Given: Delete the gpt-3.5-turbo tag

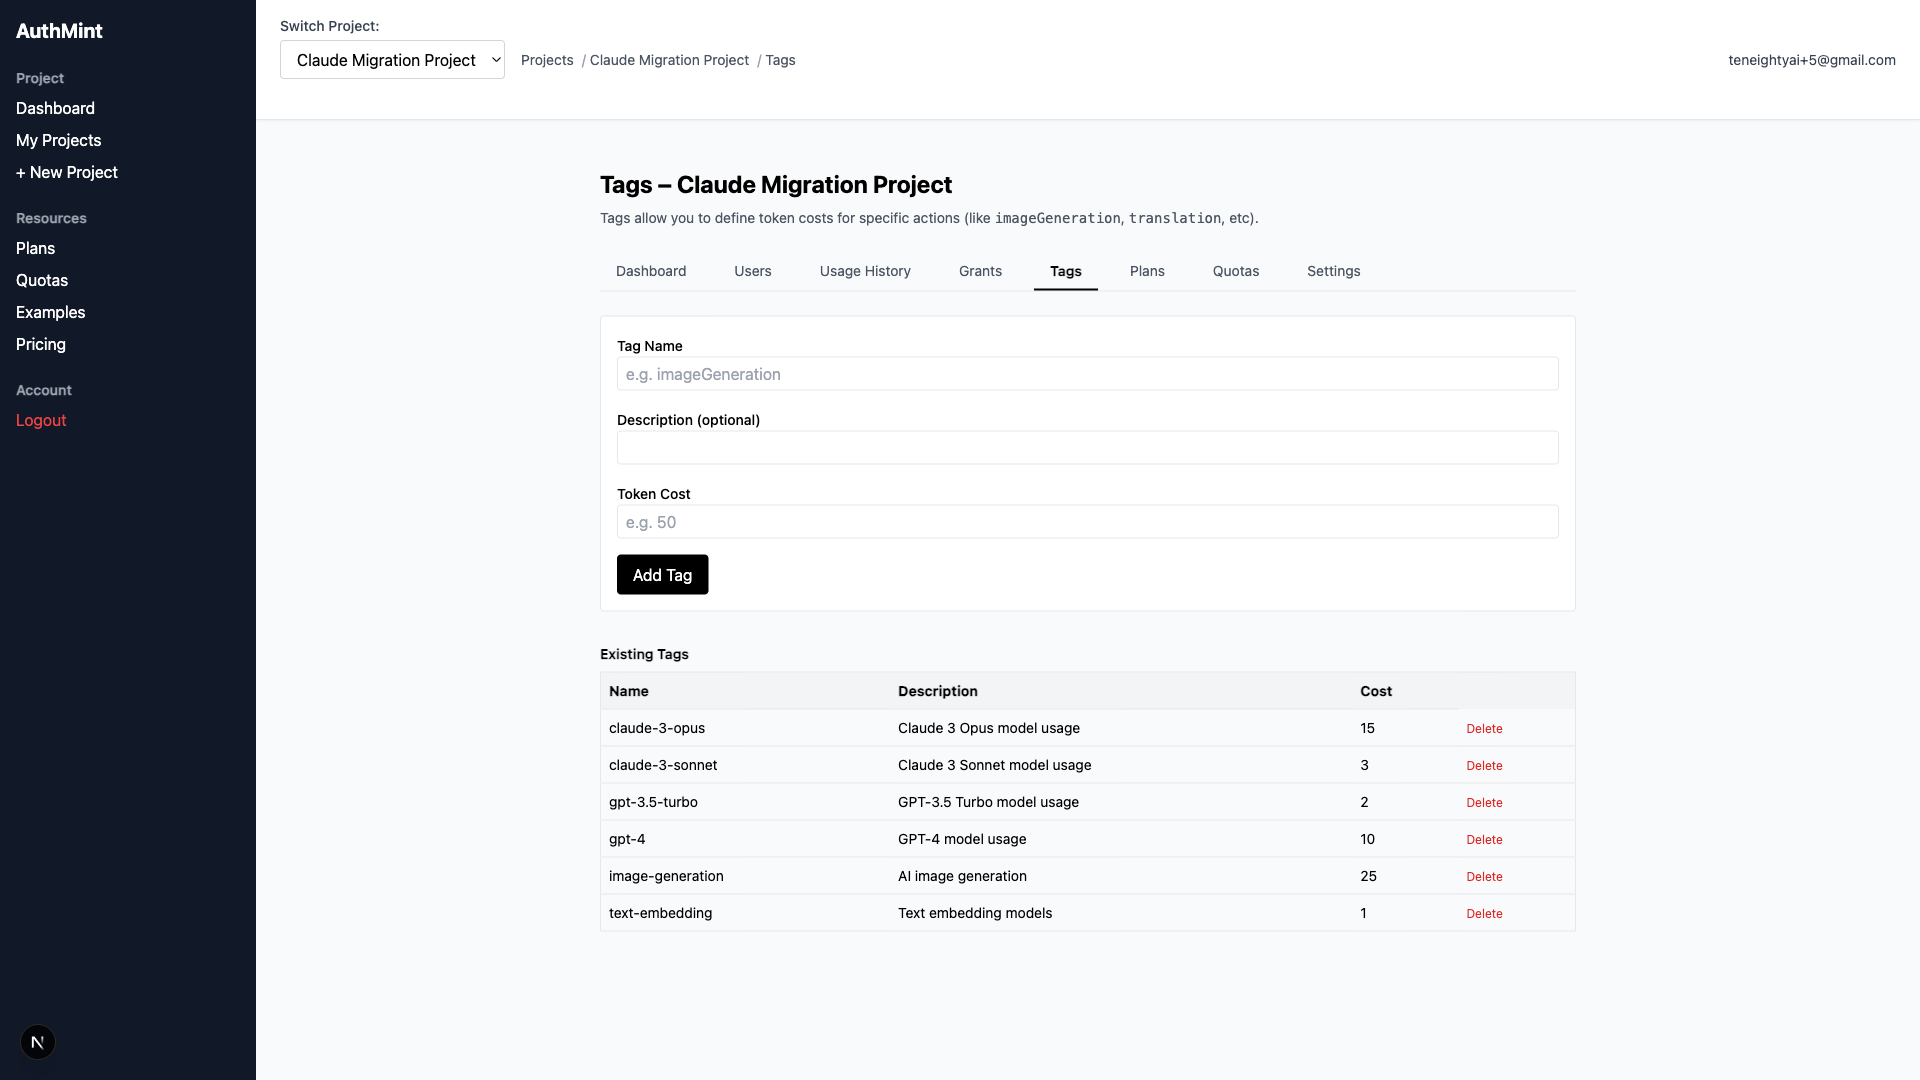Looking at the screenshot, I should [x=1484, y=803].
